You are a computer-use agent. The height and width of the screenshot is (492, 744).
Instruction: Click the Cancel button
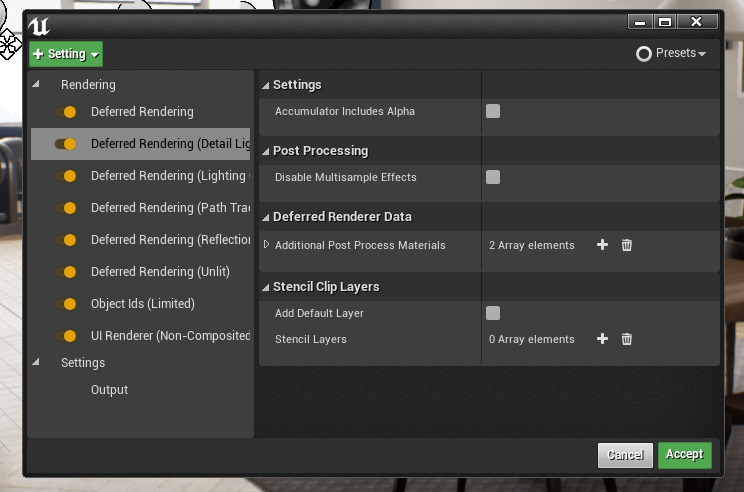[625, 455]
